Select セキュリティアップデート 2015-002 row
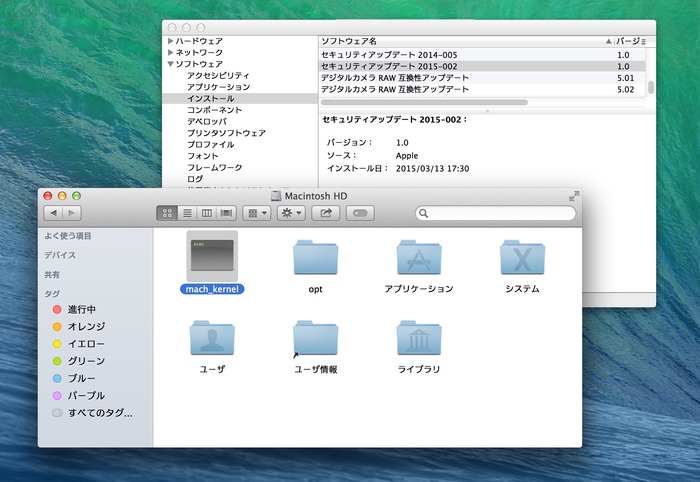This screenshot has width=700, height=482. point(482,66)
